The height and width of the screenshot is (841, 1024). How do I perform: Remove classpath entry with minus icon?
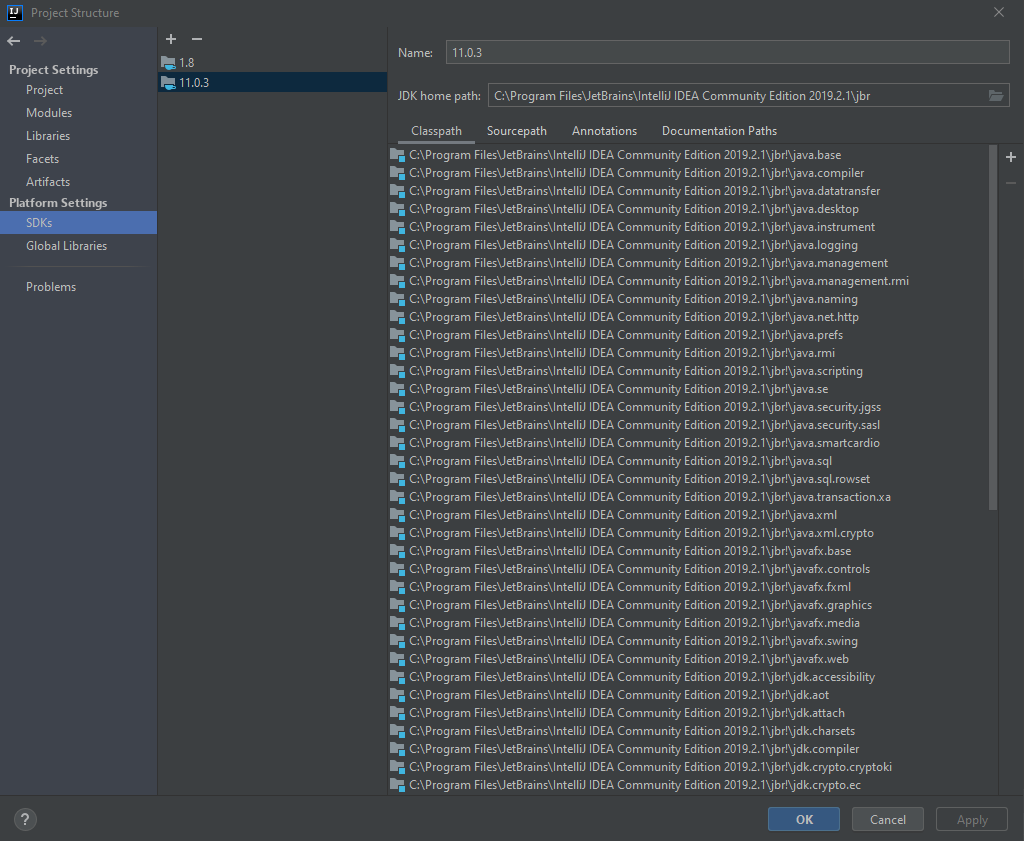point(1011,183)
